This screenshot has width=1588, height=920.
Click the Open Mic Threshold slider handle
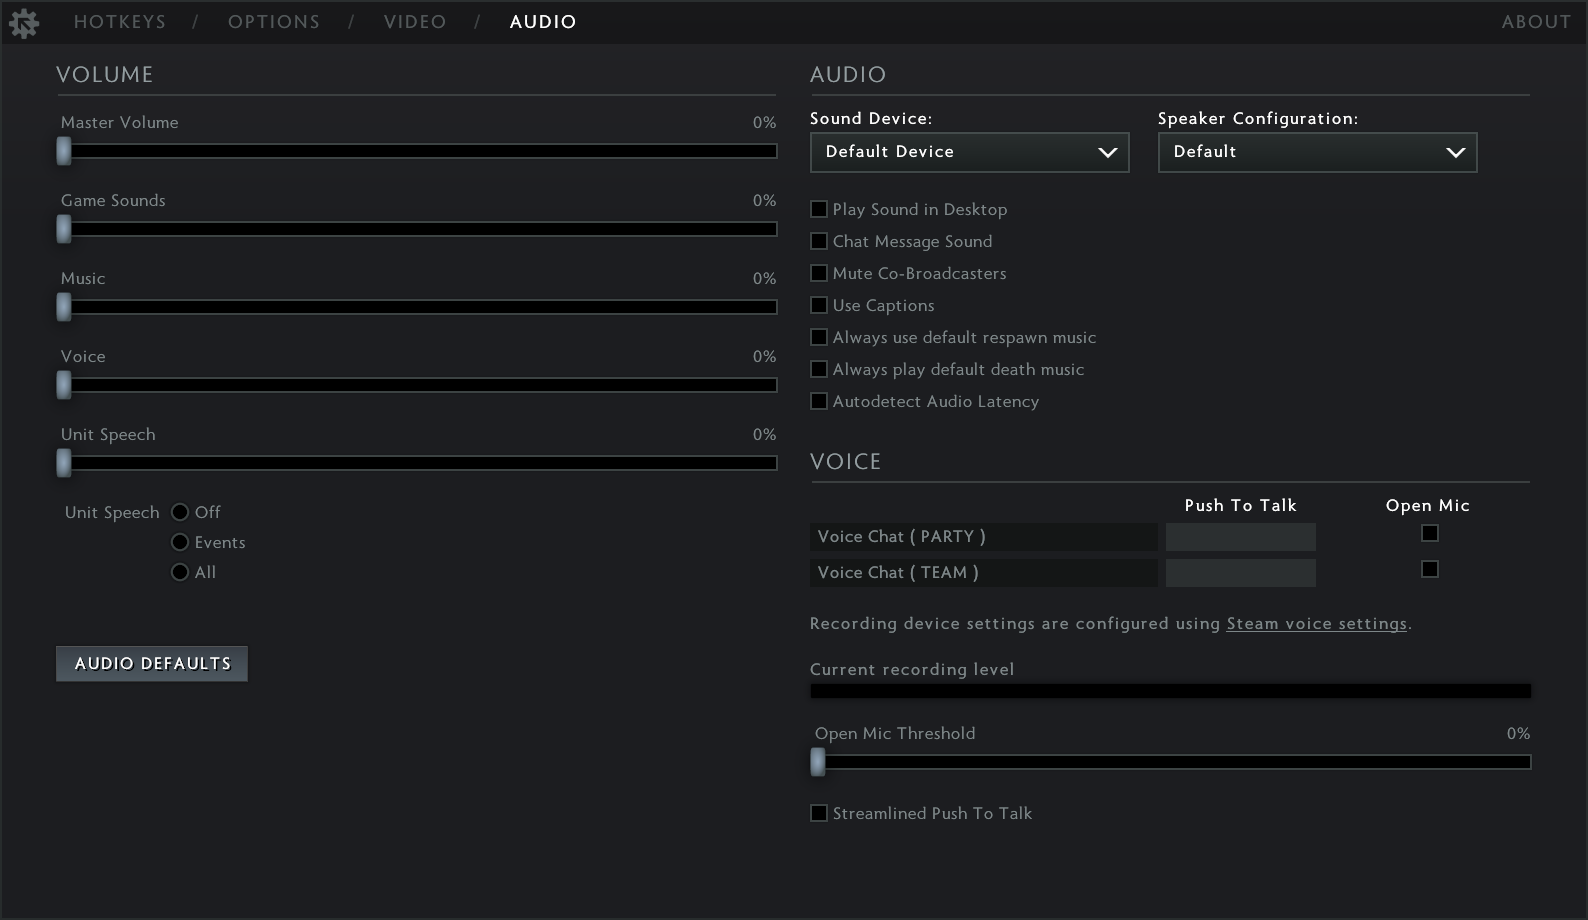coord(818,762)
